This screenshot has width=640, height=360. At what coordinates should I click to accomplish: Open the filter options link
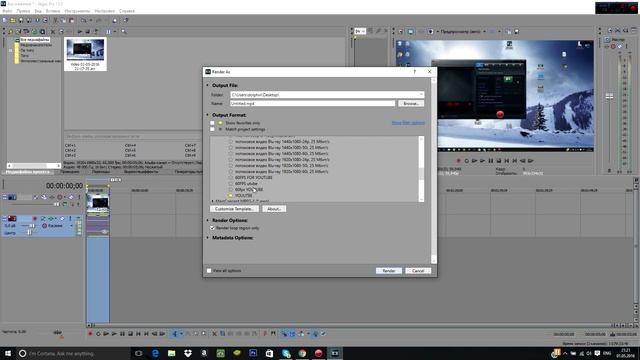pyautogui.click(x=408, y=123)
